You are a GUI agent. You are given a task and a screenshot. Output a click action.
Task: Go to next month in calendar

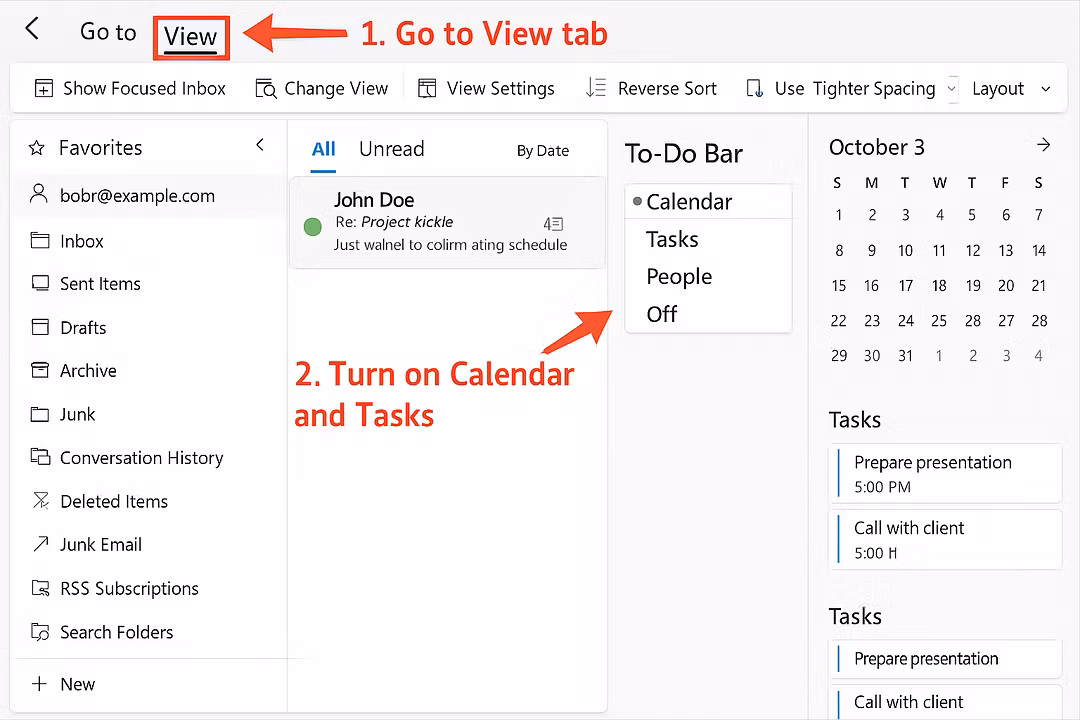coord(1043,146)
